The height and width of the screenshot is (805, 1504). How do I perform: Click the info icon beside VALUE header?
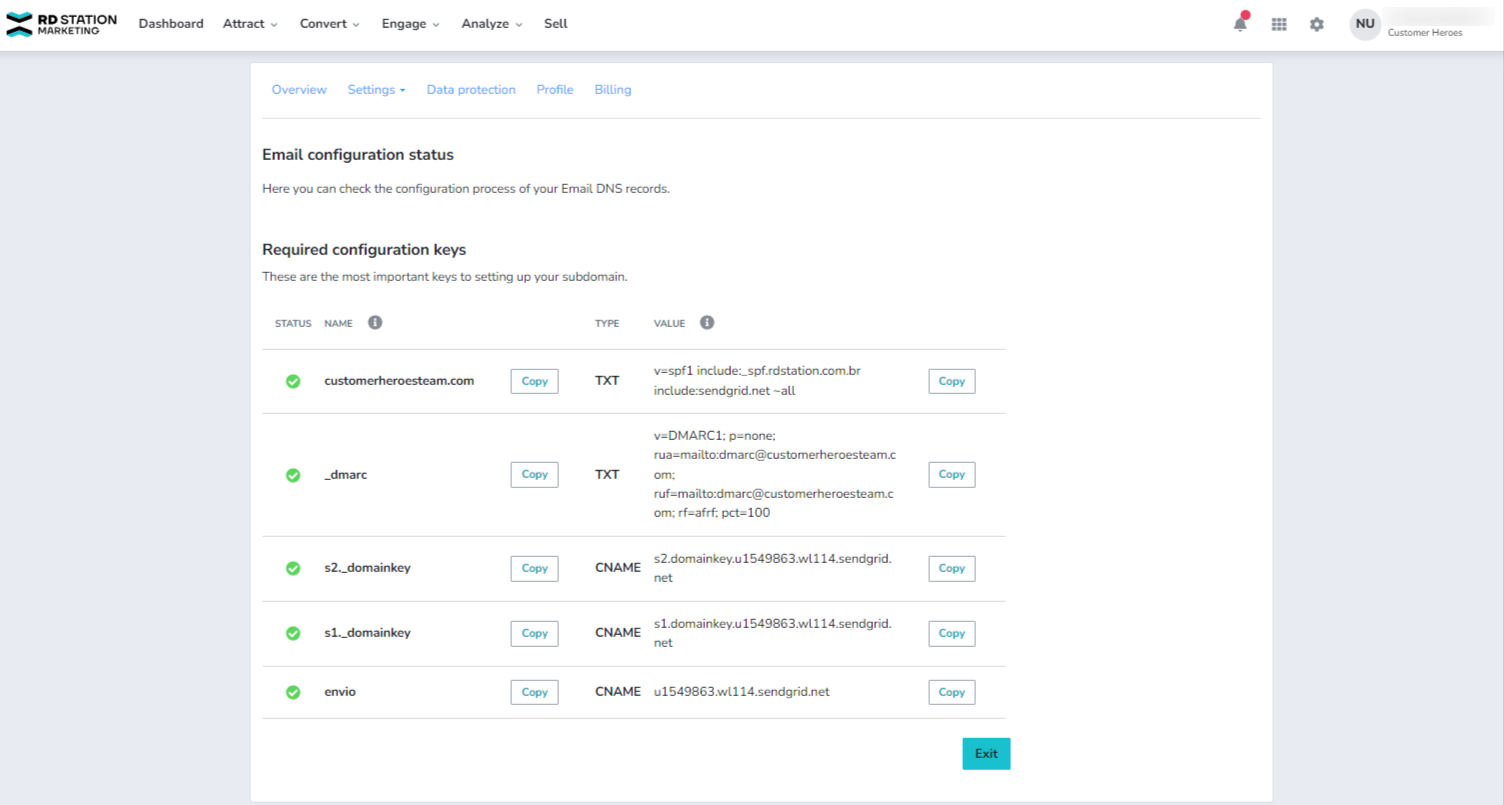tap(707, 323)
